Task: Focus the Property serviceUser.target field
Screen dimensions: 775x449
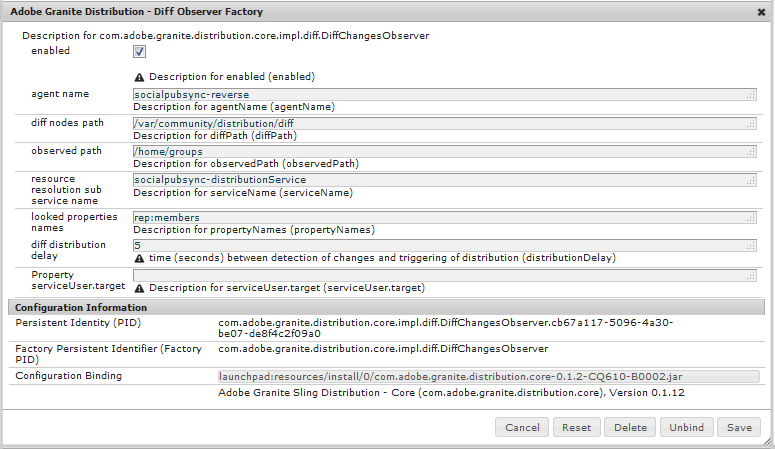Action: point(445,275)
